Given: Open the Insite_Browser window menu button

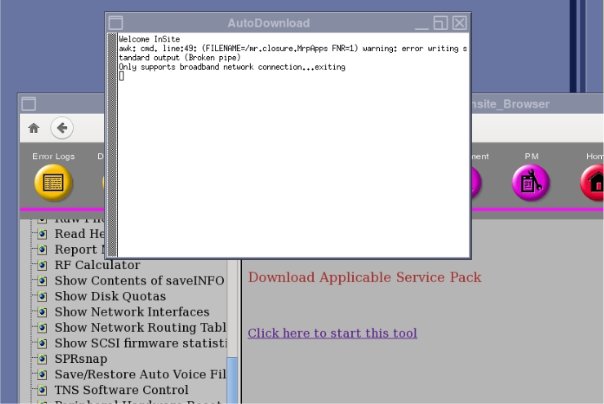Looking at the screenshot, I should point(29,104).
